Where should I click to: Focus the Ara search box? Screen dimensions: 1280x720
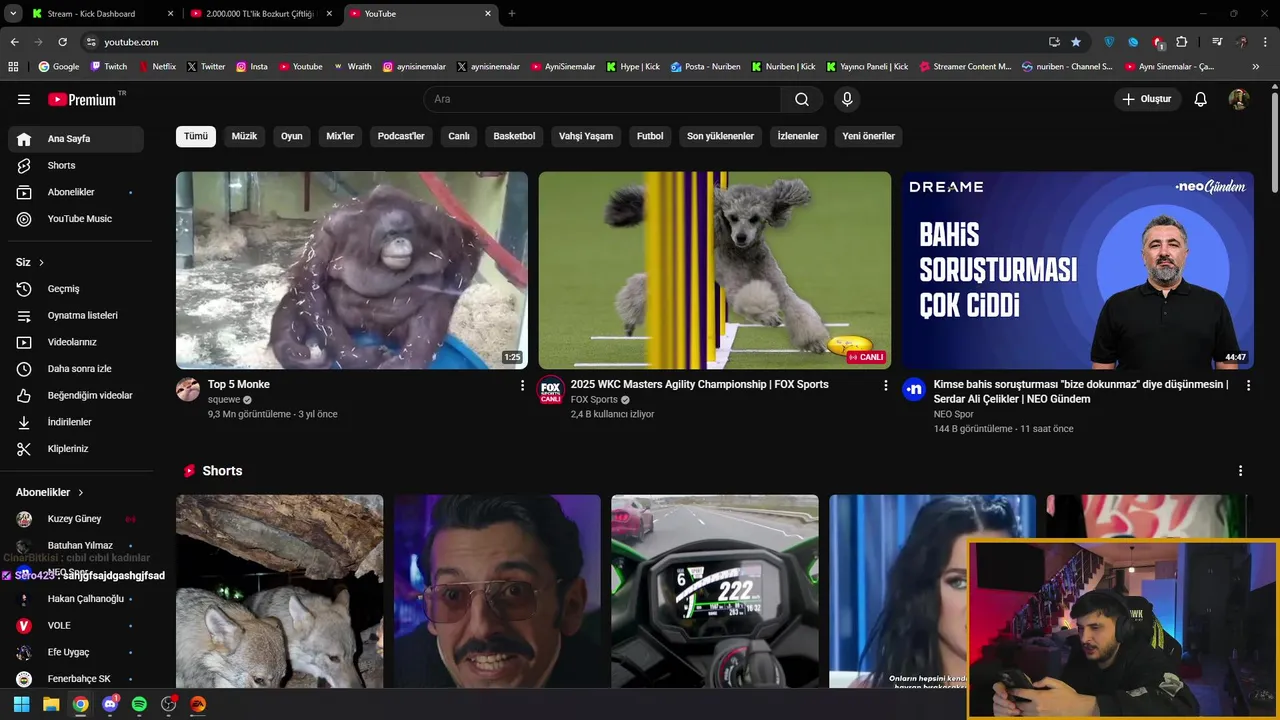[x=603, y=99]
